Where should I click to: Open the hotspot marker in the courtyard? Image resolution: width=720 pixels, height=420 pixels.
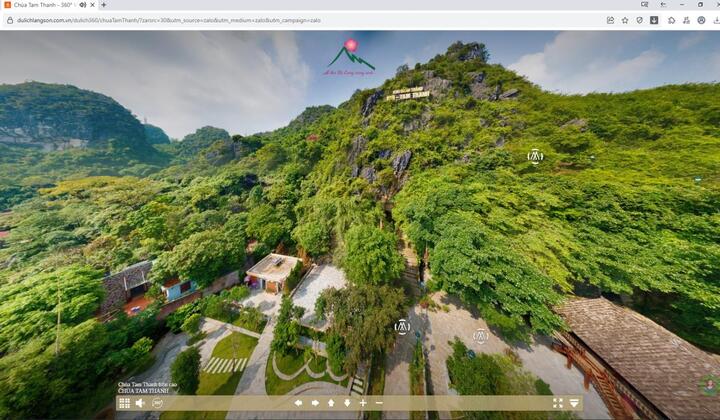point(481,337)
